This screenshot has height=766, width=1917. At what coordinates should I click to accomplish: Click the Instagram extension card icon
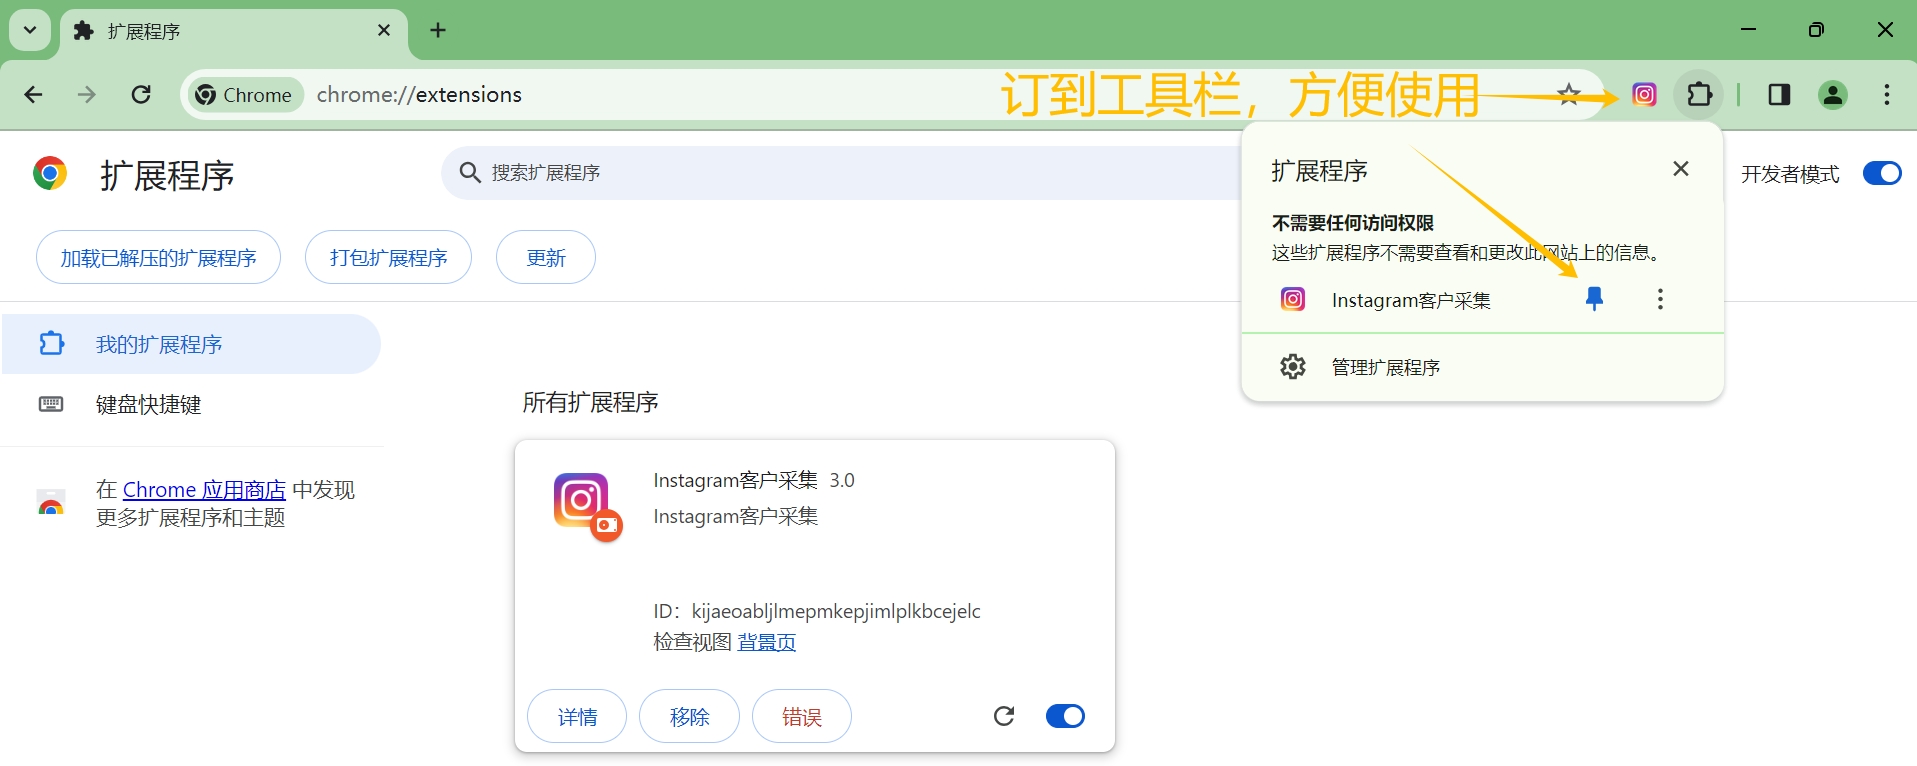click(587, 506)
